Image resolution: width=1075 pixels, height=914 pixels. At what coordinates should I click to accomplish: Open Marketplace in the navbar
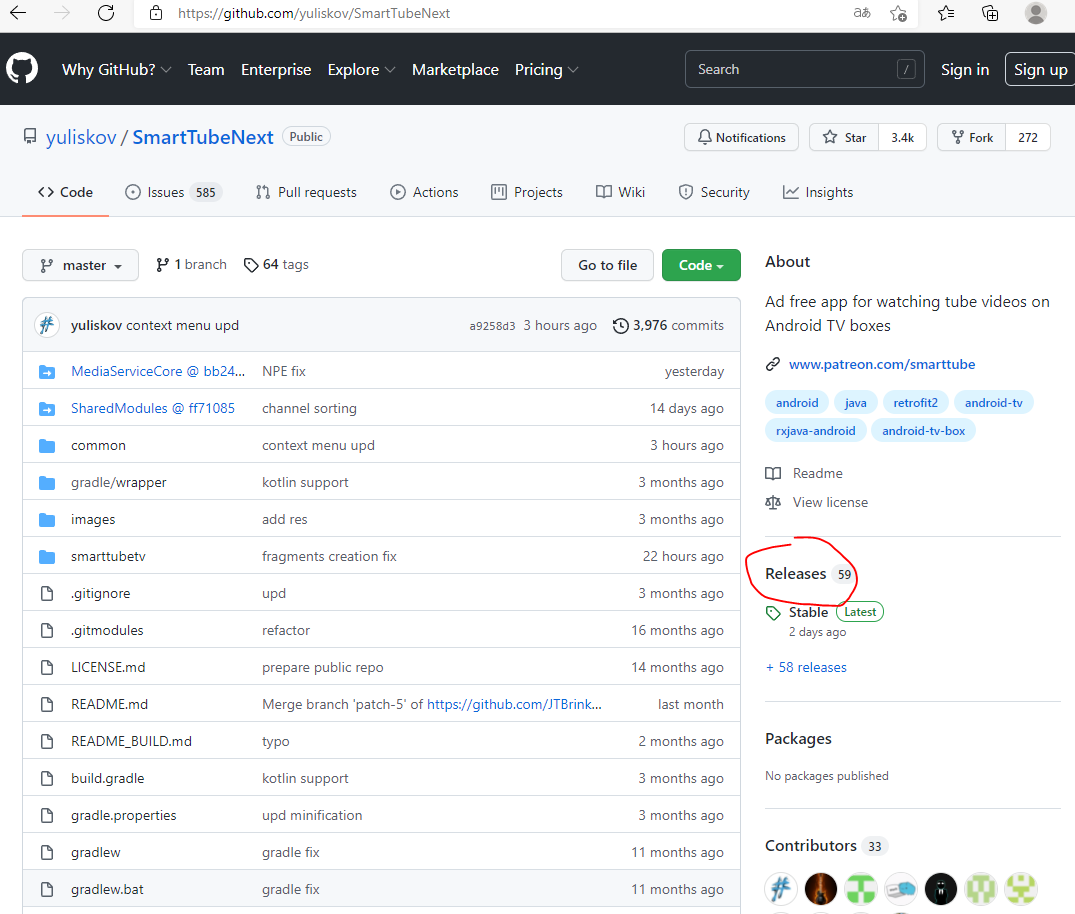point(455,69)
